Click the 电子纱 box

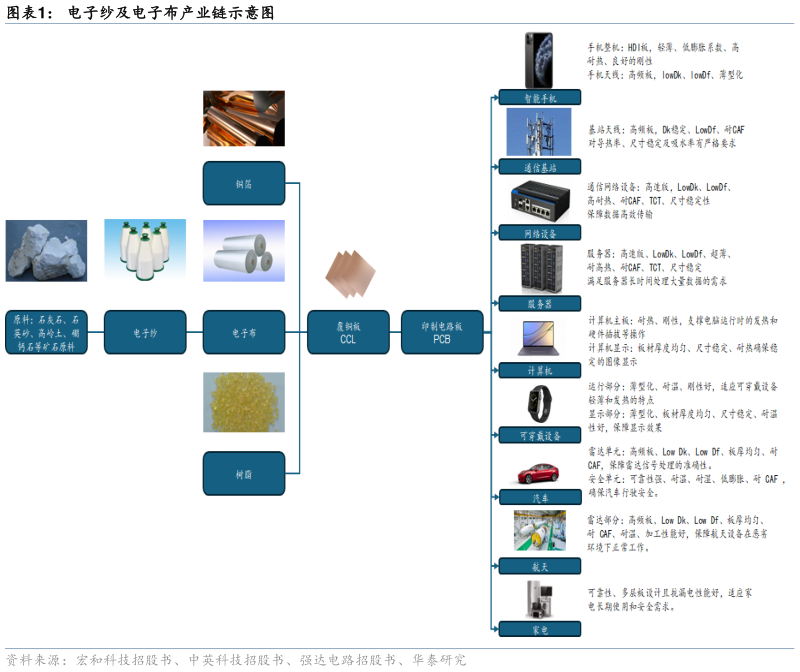tap(145, 332)
